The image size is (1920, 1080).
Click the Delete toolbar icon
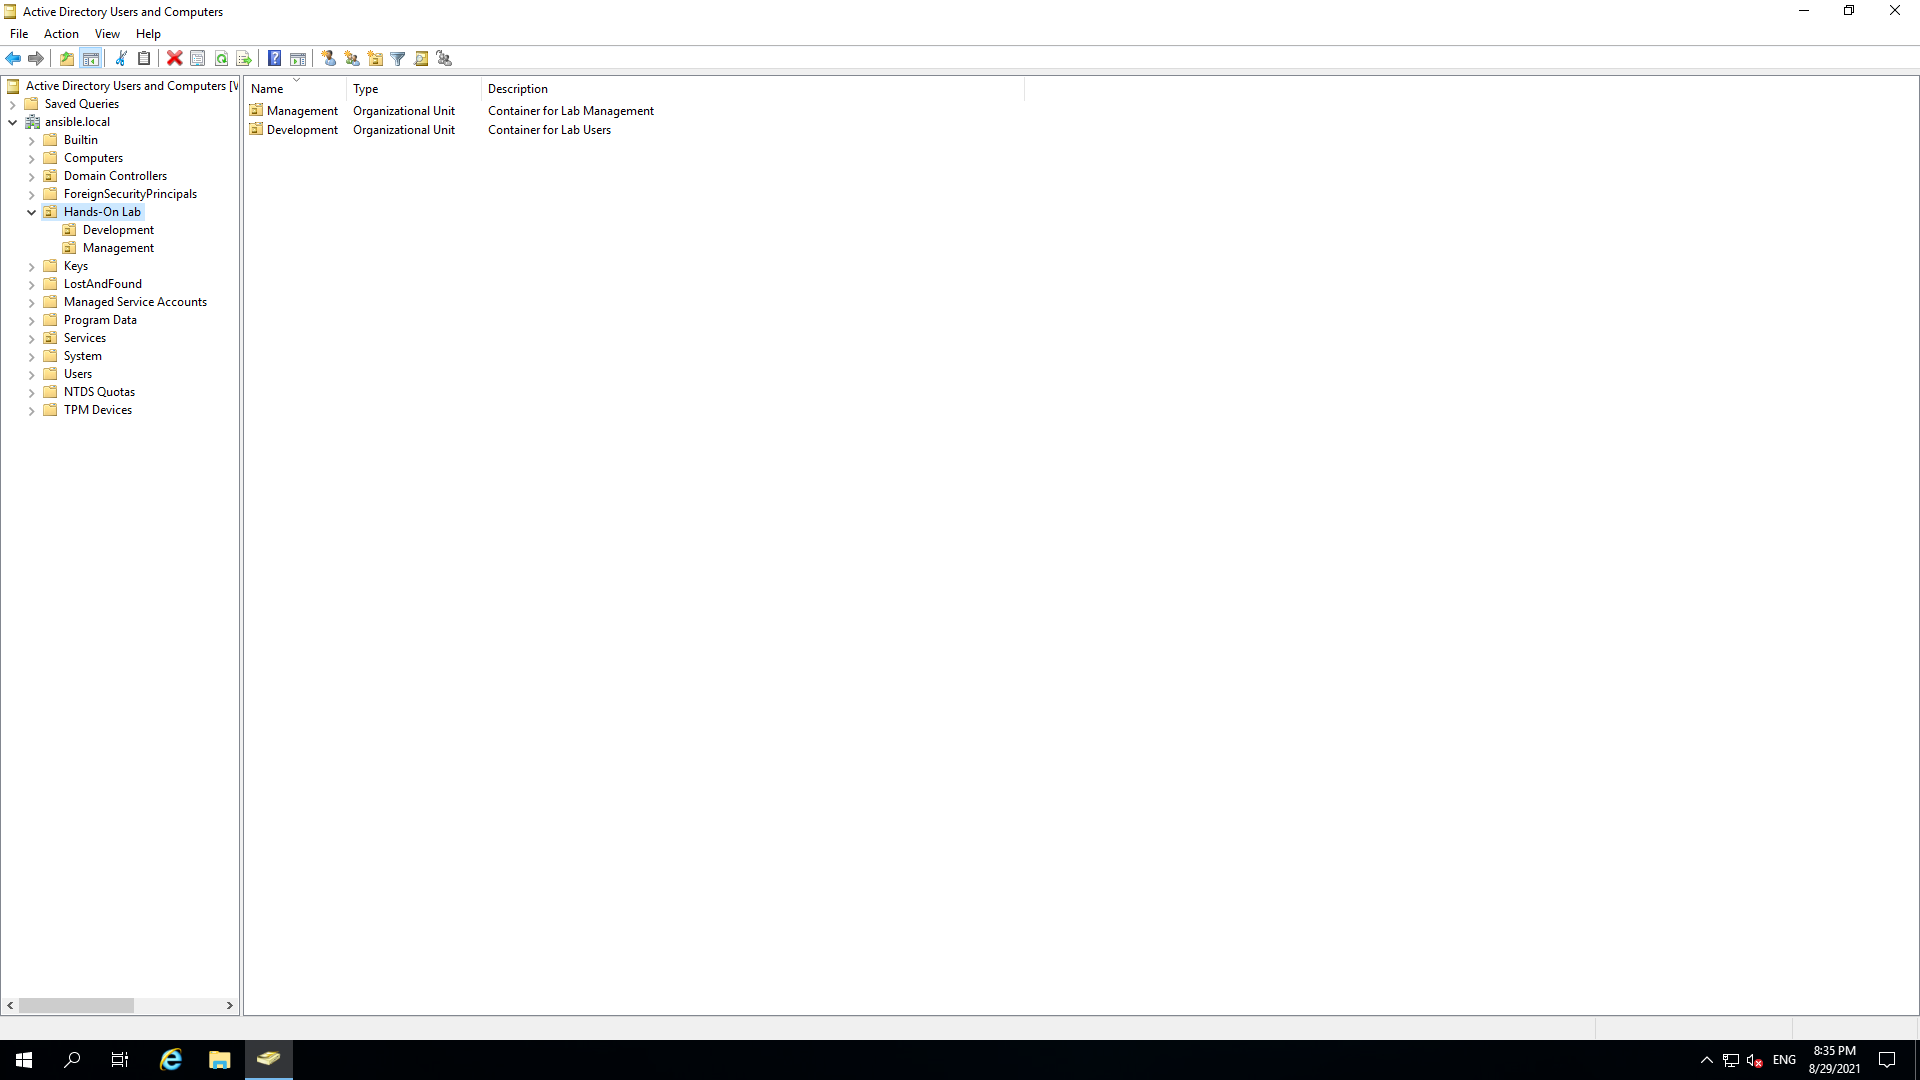(x=174, y=59)
